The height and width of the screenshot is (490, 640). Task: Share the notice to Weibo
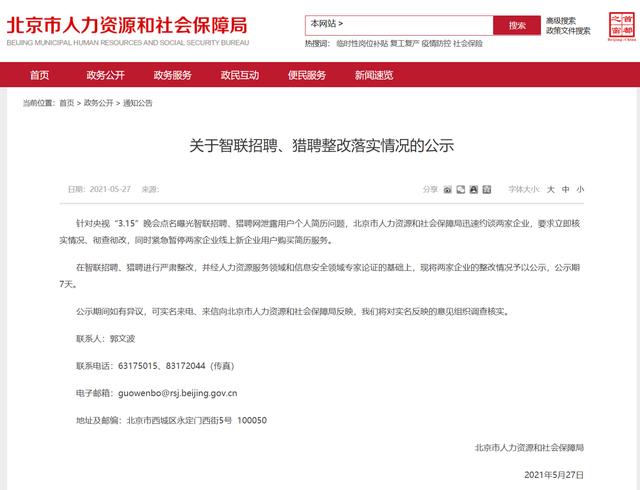(x=448, y=189)
